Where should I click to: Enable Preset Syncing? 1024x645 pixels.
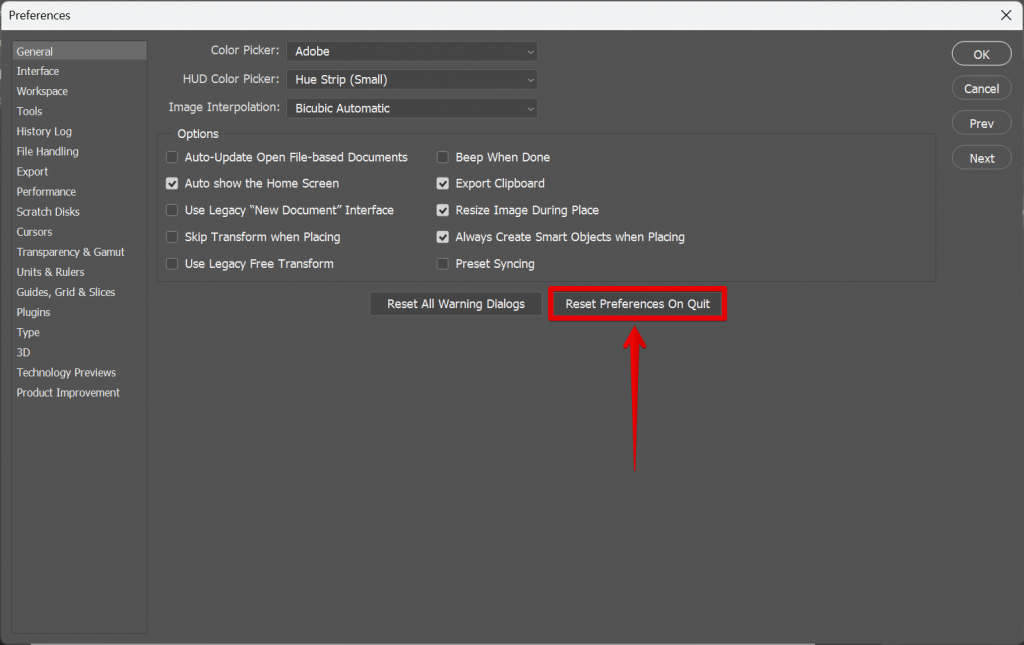pos(442,263)
